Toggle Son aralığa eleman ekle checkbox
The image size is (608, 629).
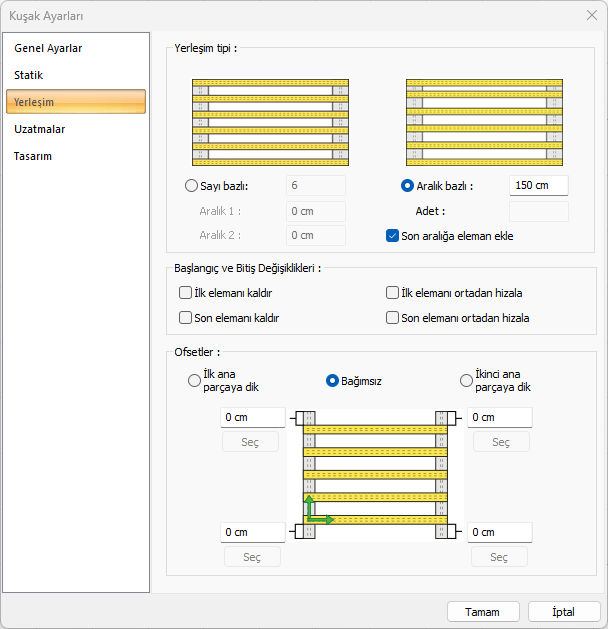393,236
